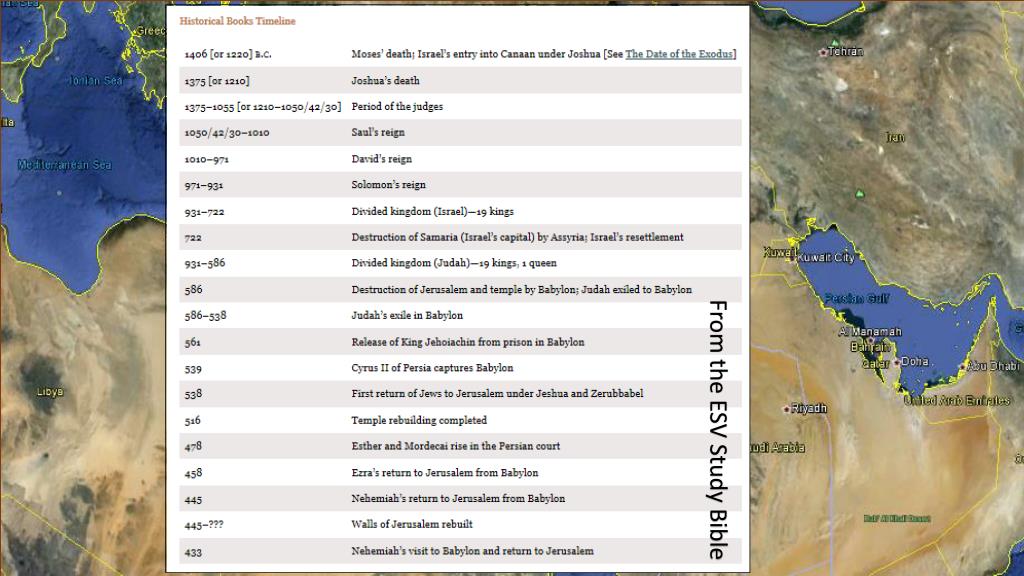Select the Doha city marker

[x=897, y=362]
